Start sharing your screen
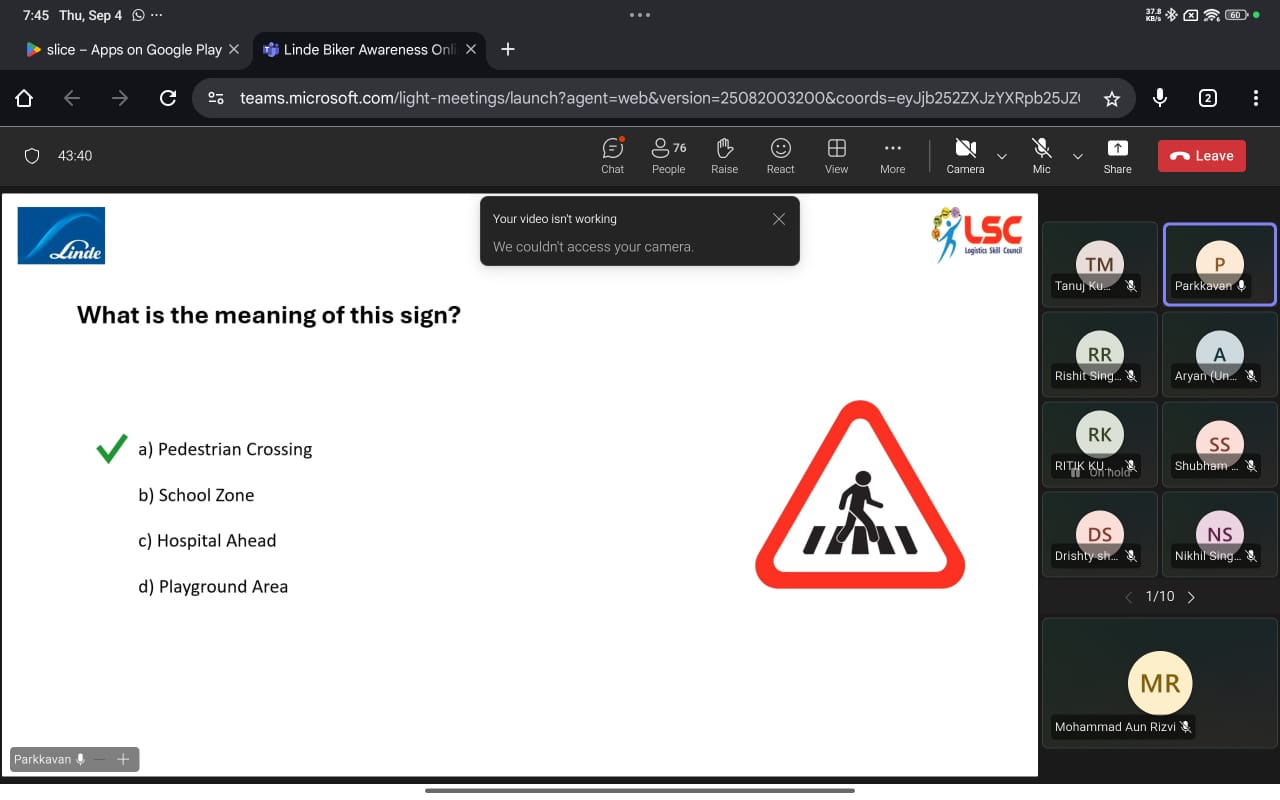Image resolution: width=1280 pixels, height=800 pixels. 1117,155
